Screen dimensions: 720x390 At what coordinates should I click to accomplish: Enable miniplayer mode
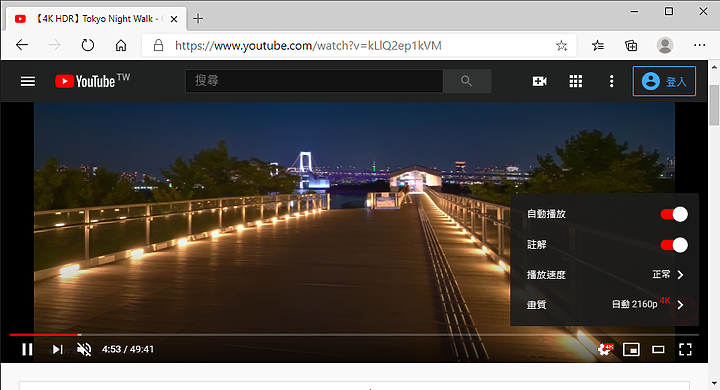[x=631, y=350]
